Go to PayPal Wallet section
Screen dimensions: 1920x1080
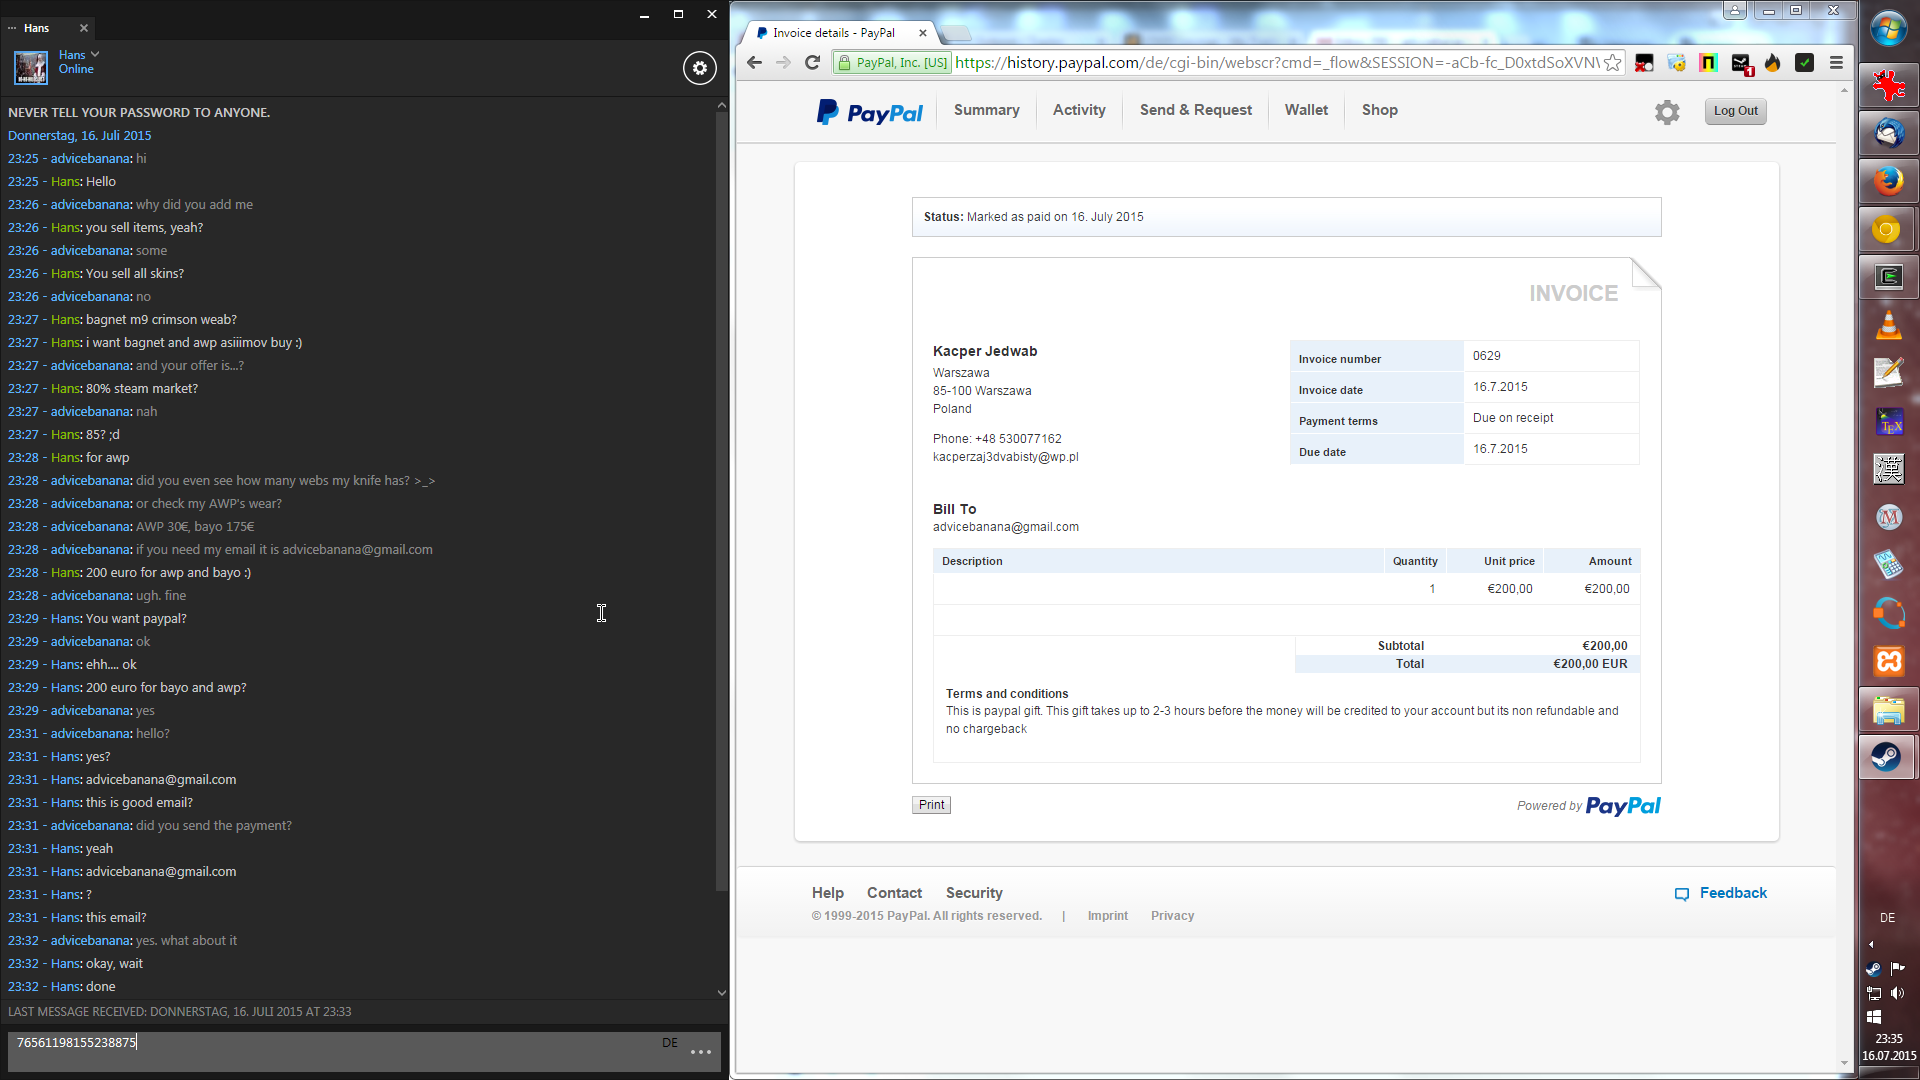(x=1305, y=110)
